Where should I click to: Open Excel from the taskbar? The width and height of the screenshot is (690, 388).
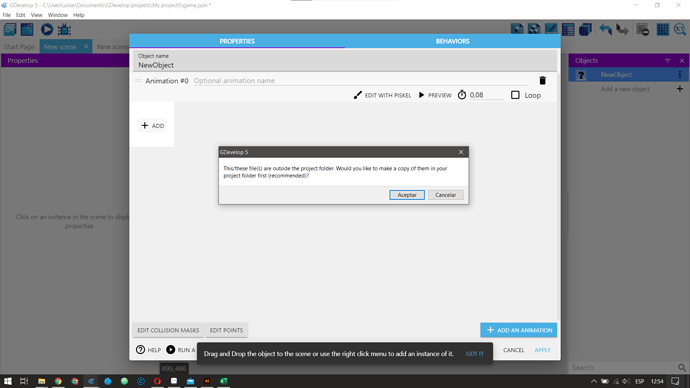(224, 381)
